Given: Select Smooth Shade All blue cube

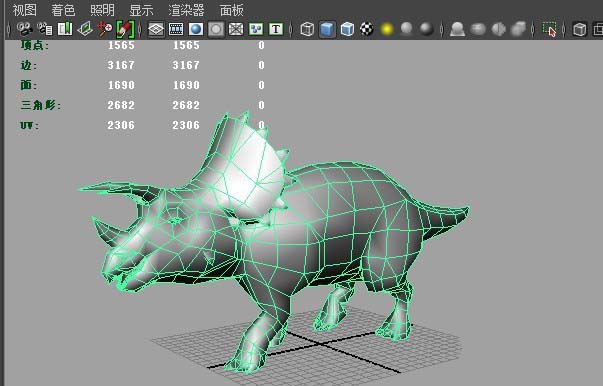Looking at the screenshot, I should coord(327,29).
